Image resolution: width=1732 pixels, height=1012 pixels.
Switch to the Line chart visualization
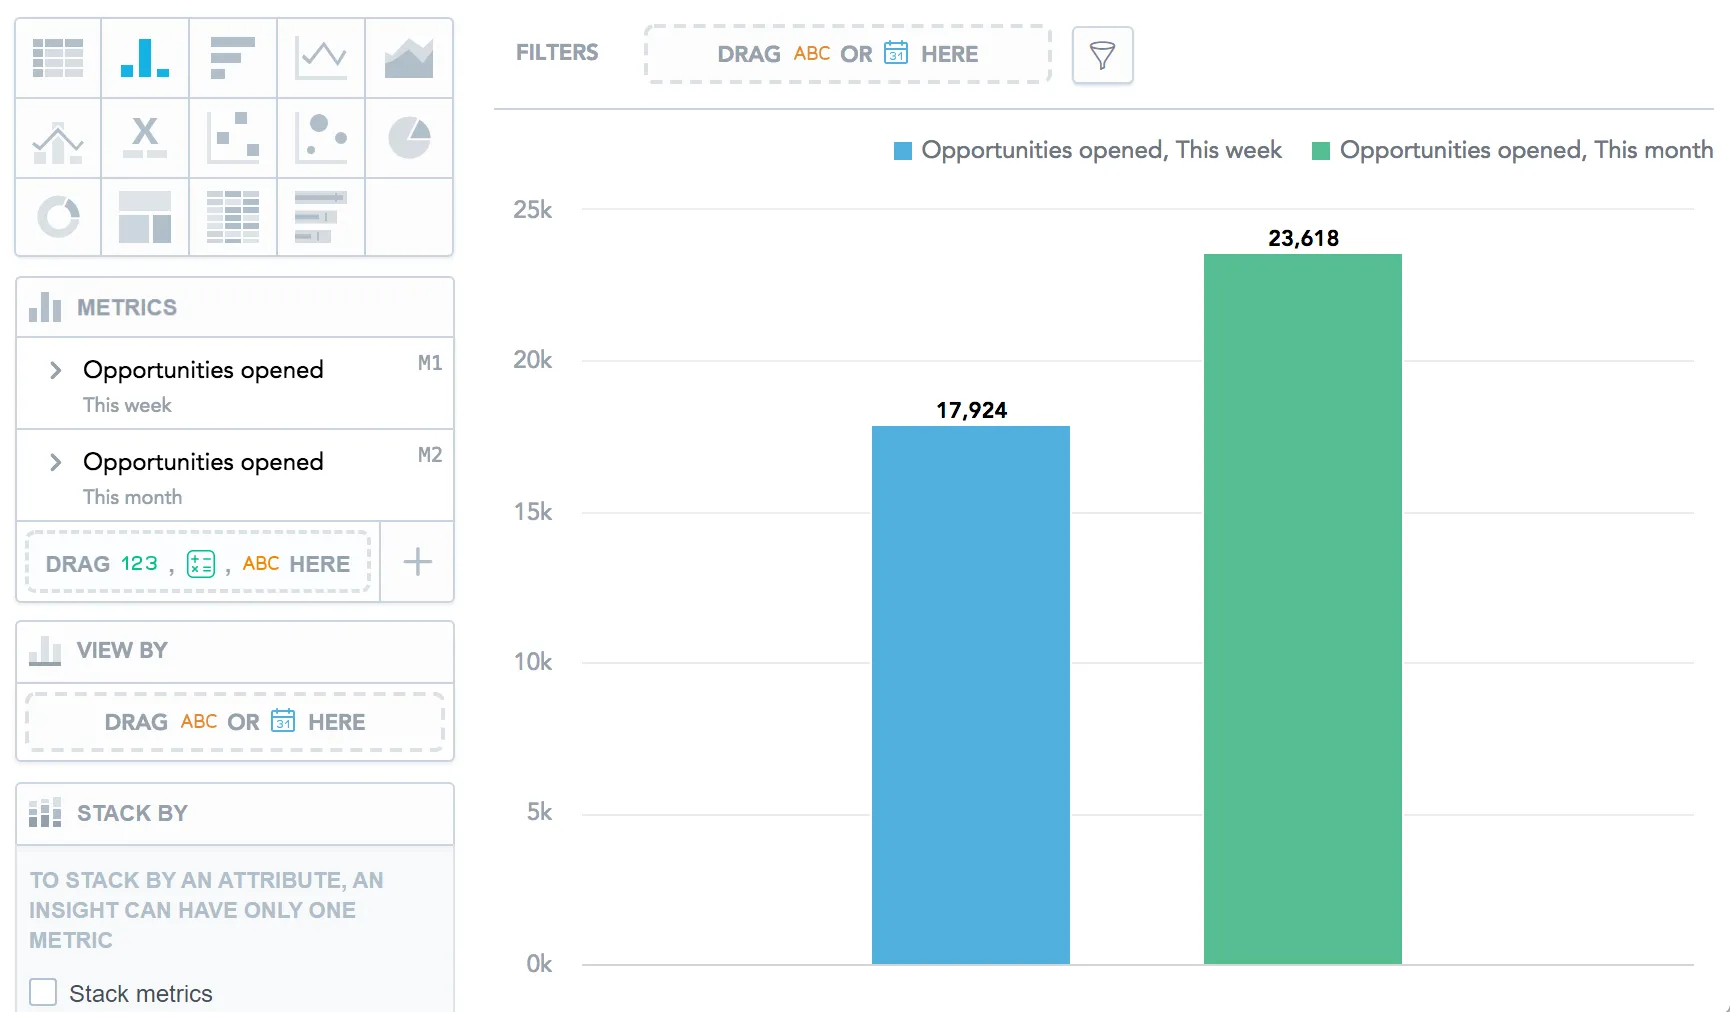click(x=321, y=57)
